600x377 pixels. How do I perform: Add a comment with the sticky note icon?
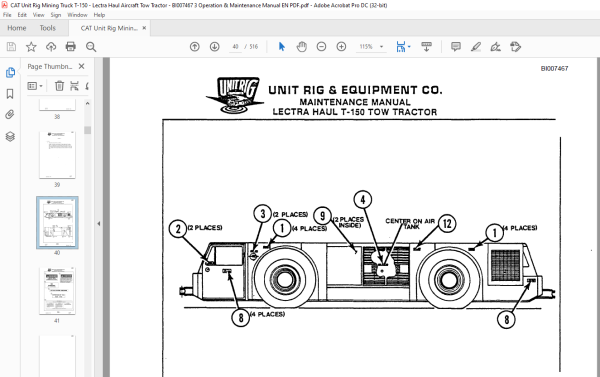(x=456, y=47)
